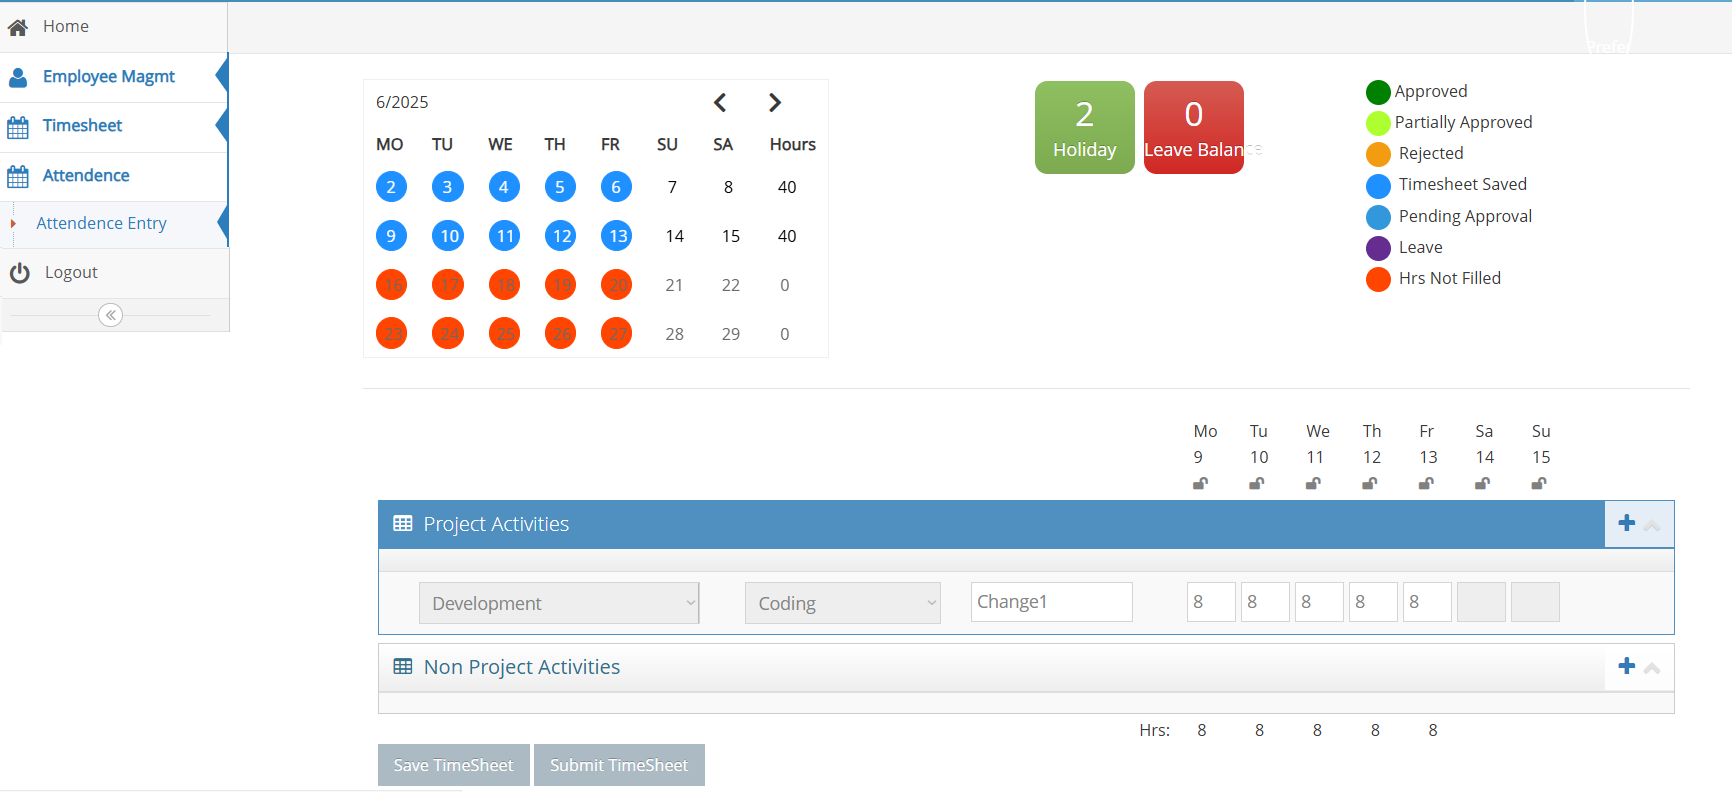
Task: Collapse sidebar with double-chevron icon
Action: (x=111, y=315)
